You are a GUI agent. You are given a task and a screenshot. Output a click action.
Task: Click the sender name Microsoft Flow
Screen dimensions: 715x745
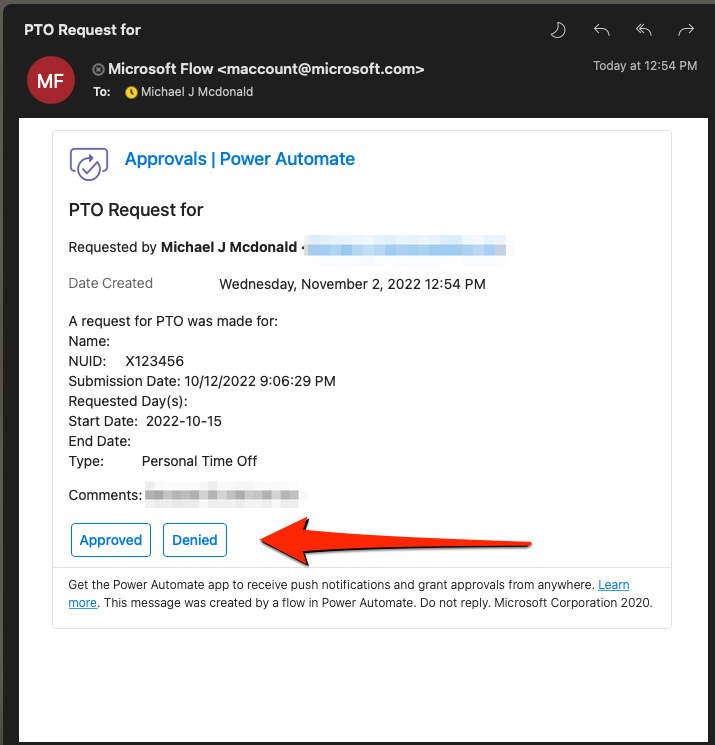click(x=160, y=69)
